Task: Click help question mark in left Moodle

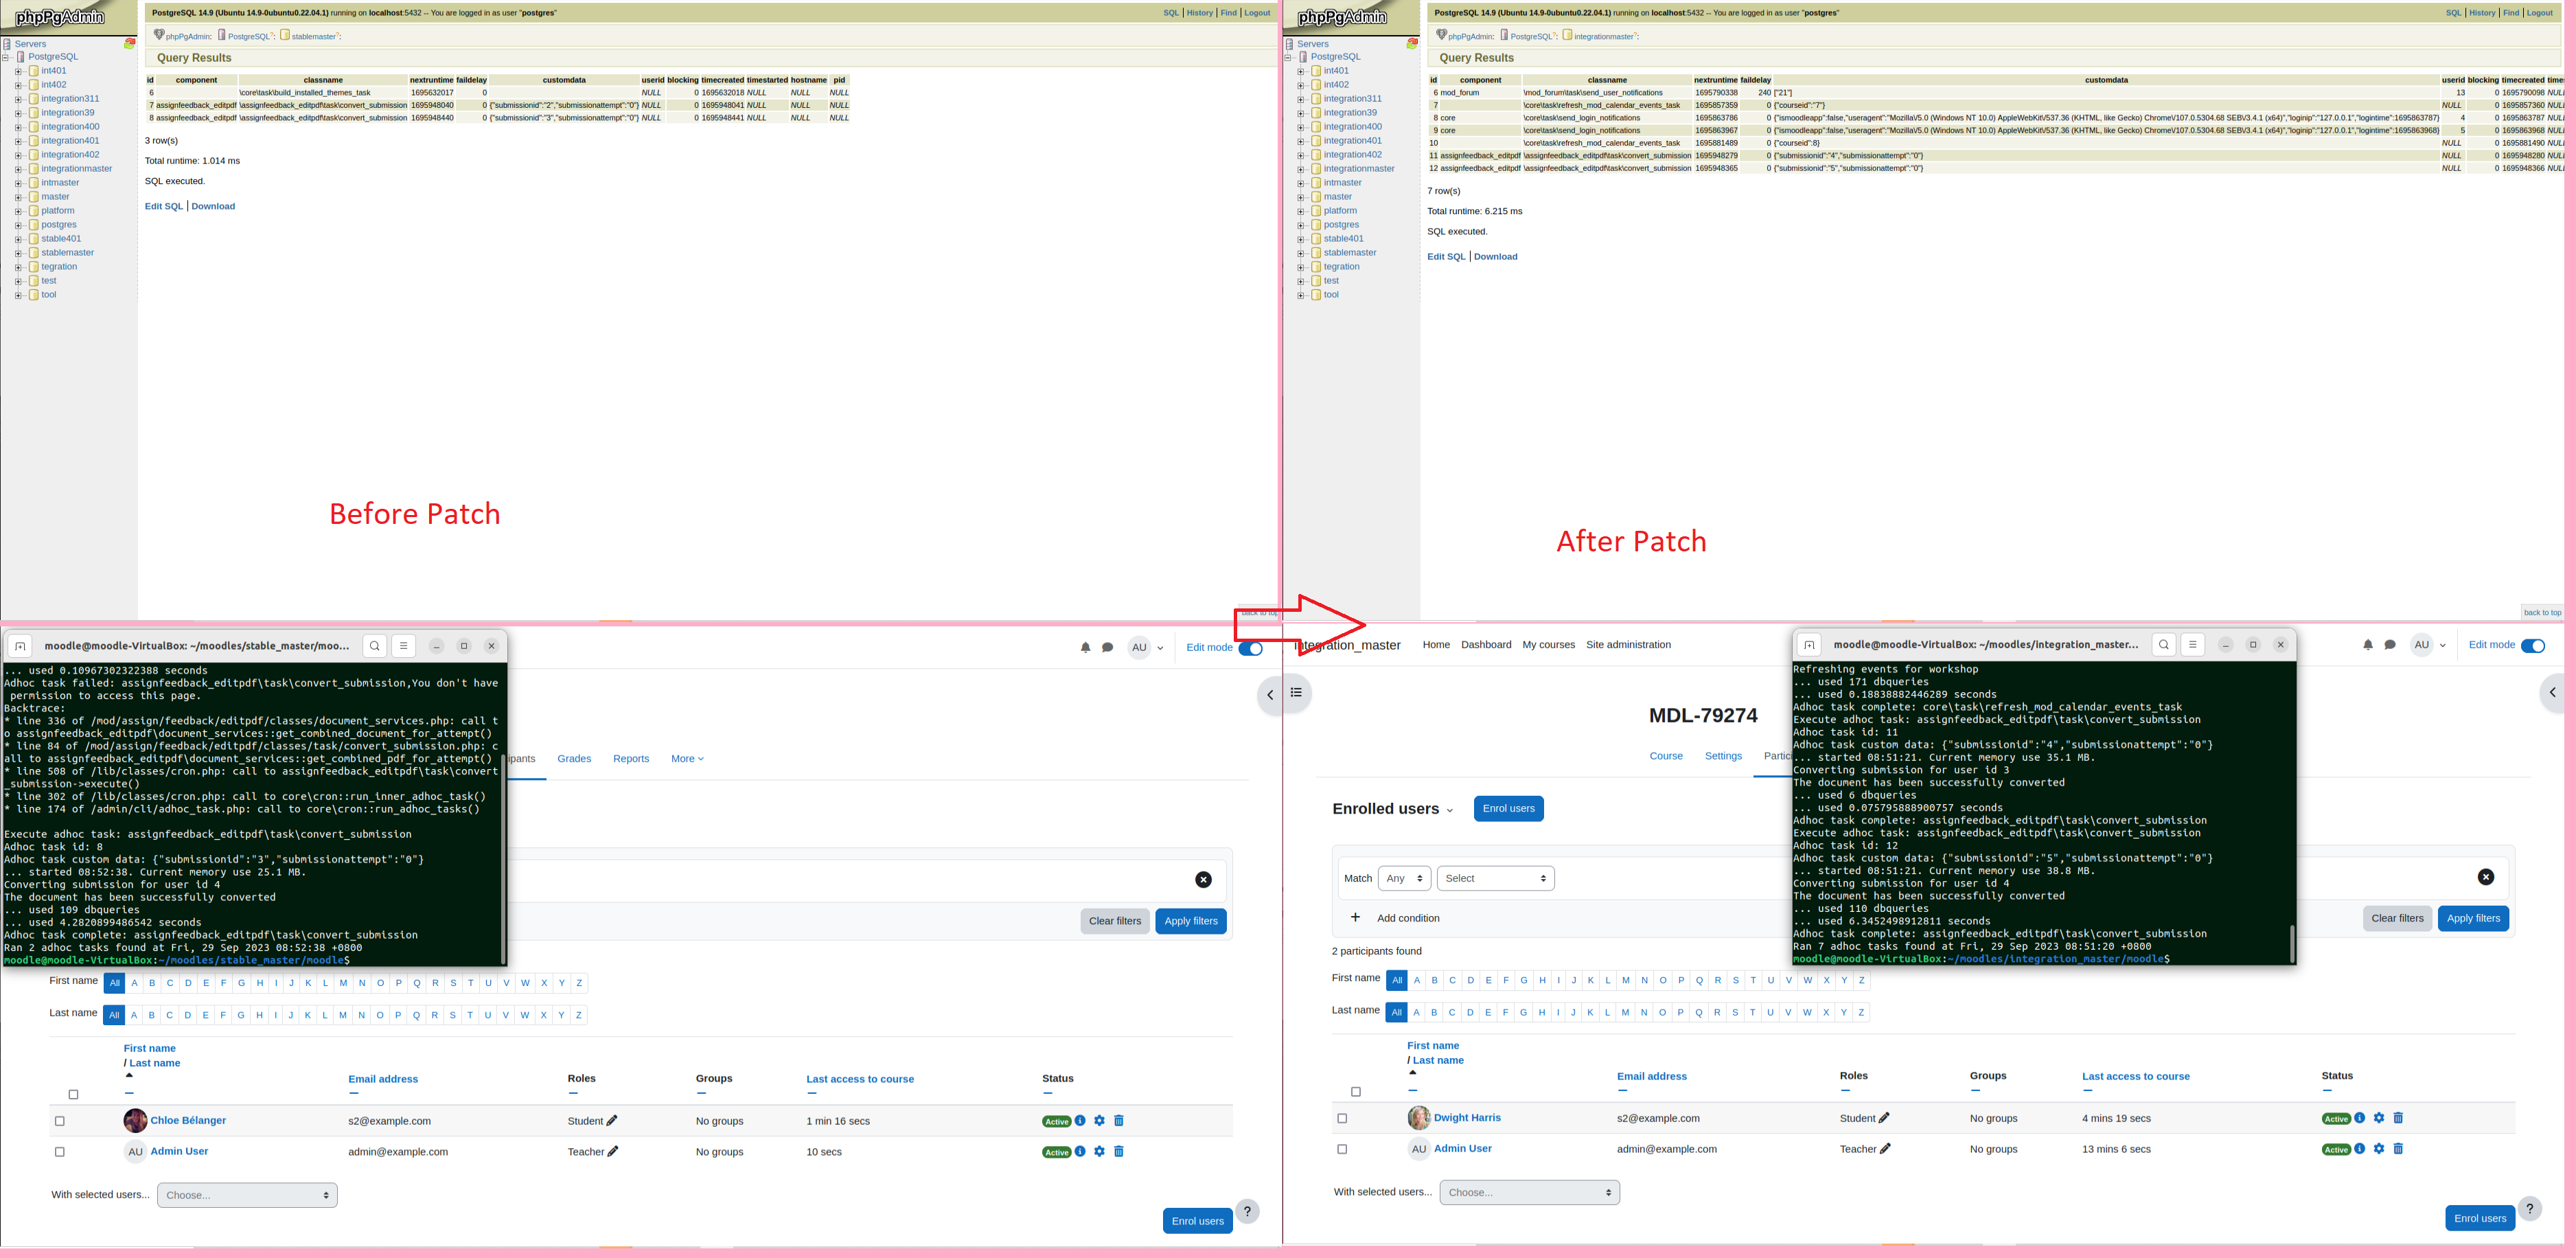Action: point(1247,1211)
